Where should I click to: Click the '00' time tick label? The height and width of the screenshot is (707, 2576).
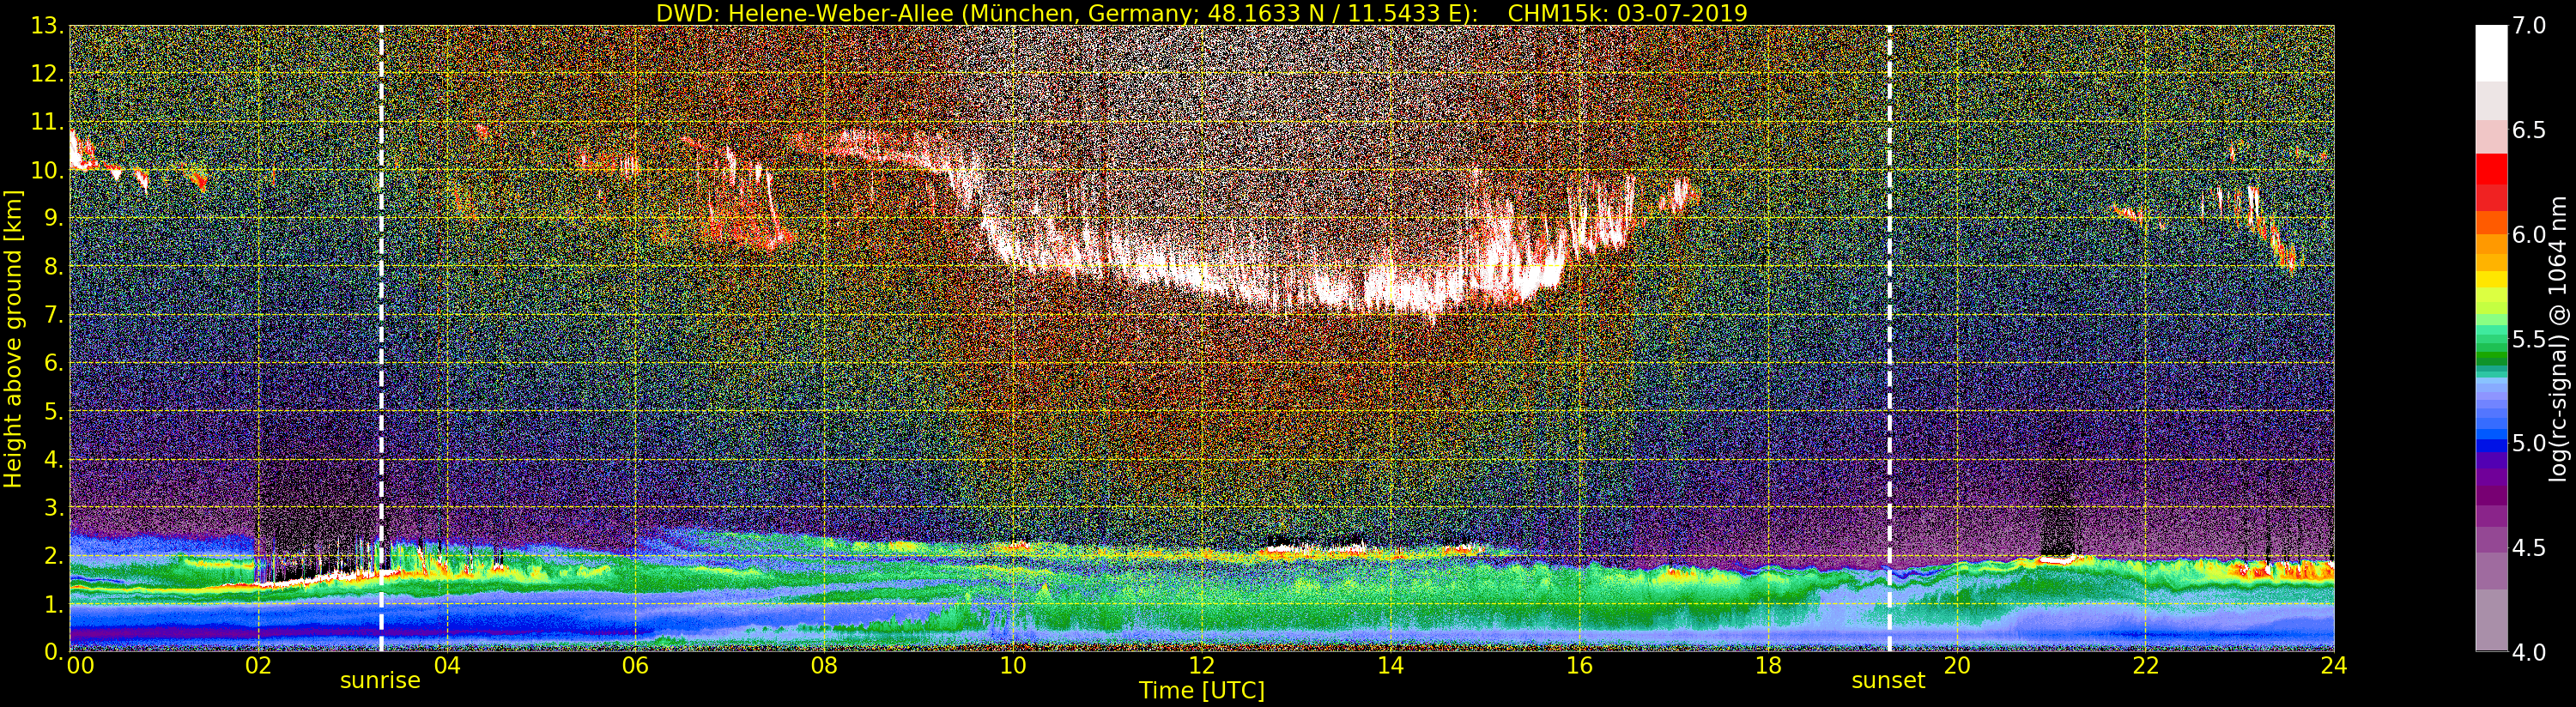tap(80, 666)
